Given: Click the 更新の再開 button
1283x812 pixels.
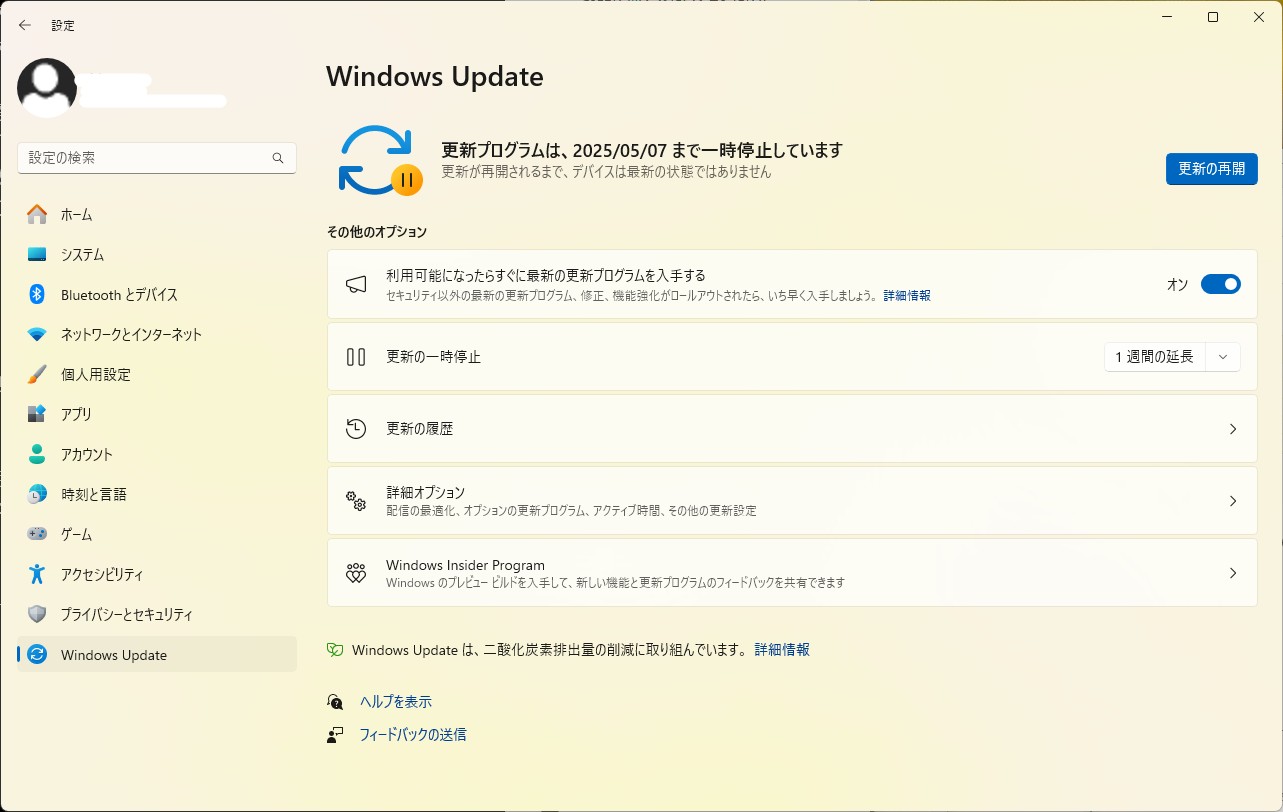Looking at the screenshot, I should pos(1211,169).
